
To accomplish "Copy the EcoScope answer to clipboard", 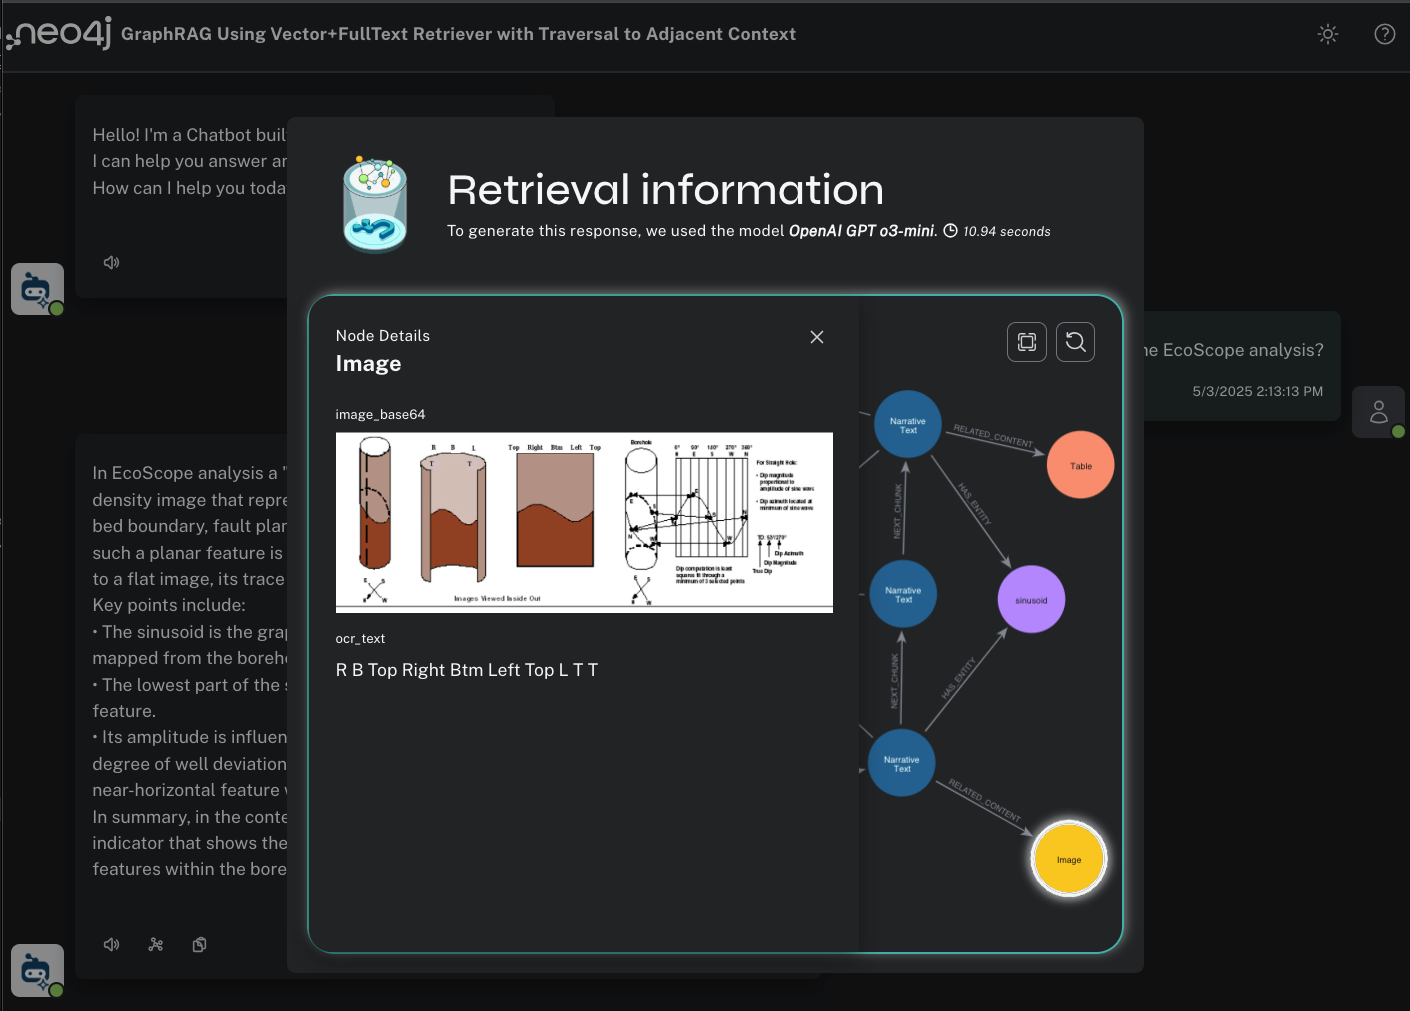I will click(x=200, y=944).
